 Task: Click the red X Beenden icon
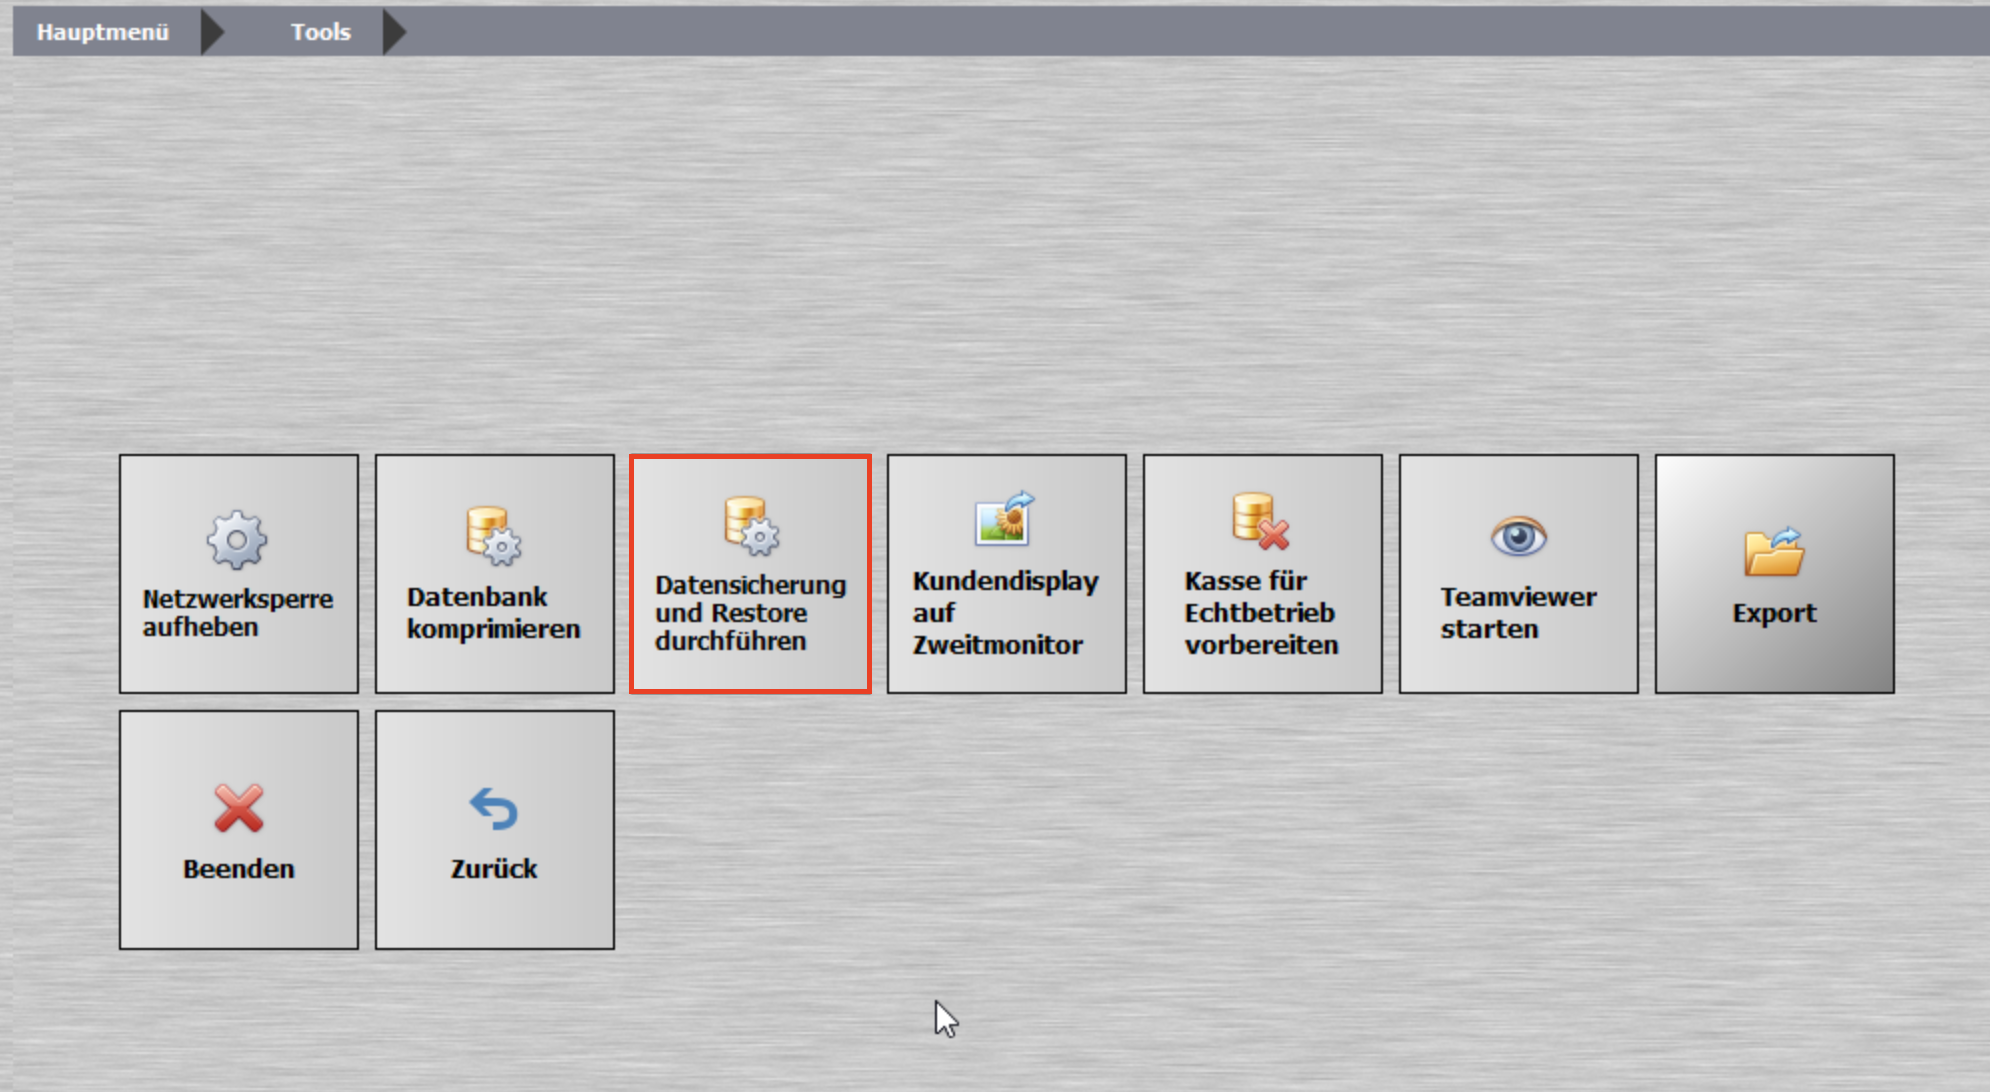[239, 808]
